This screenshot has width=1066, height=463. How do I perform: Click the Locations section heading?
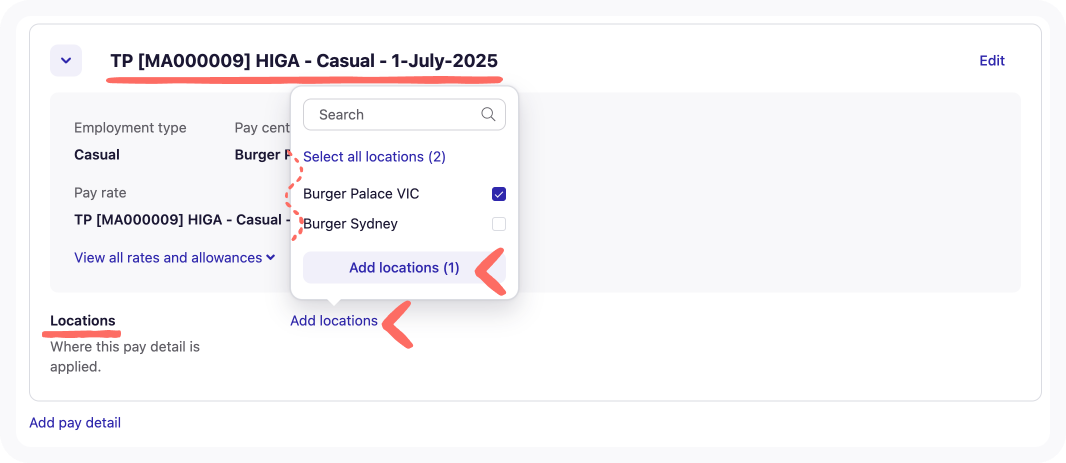[x=83, y=321]
